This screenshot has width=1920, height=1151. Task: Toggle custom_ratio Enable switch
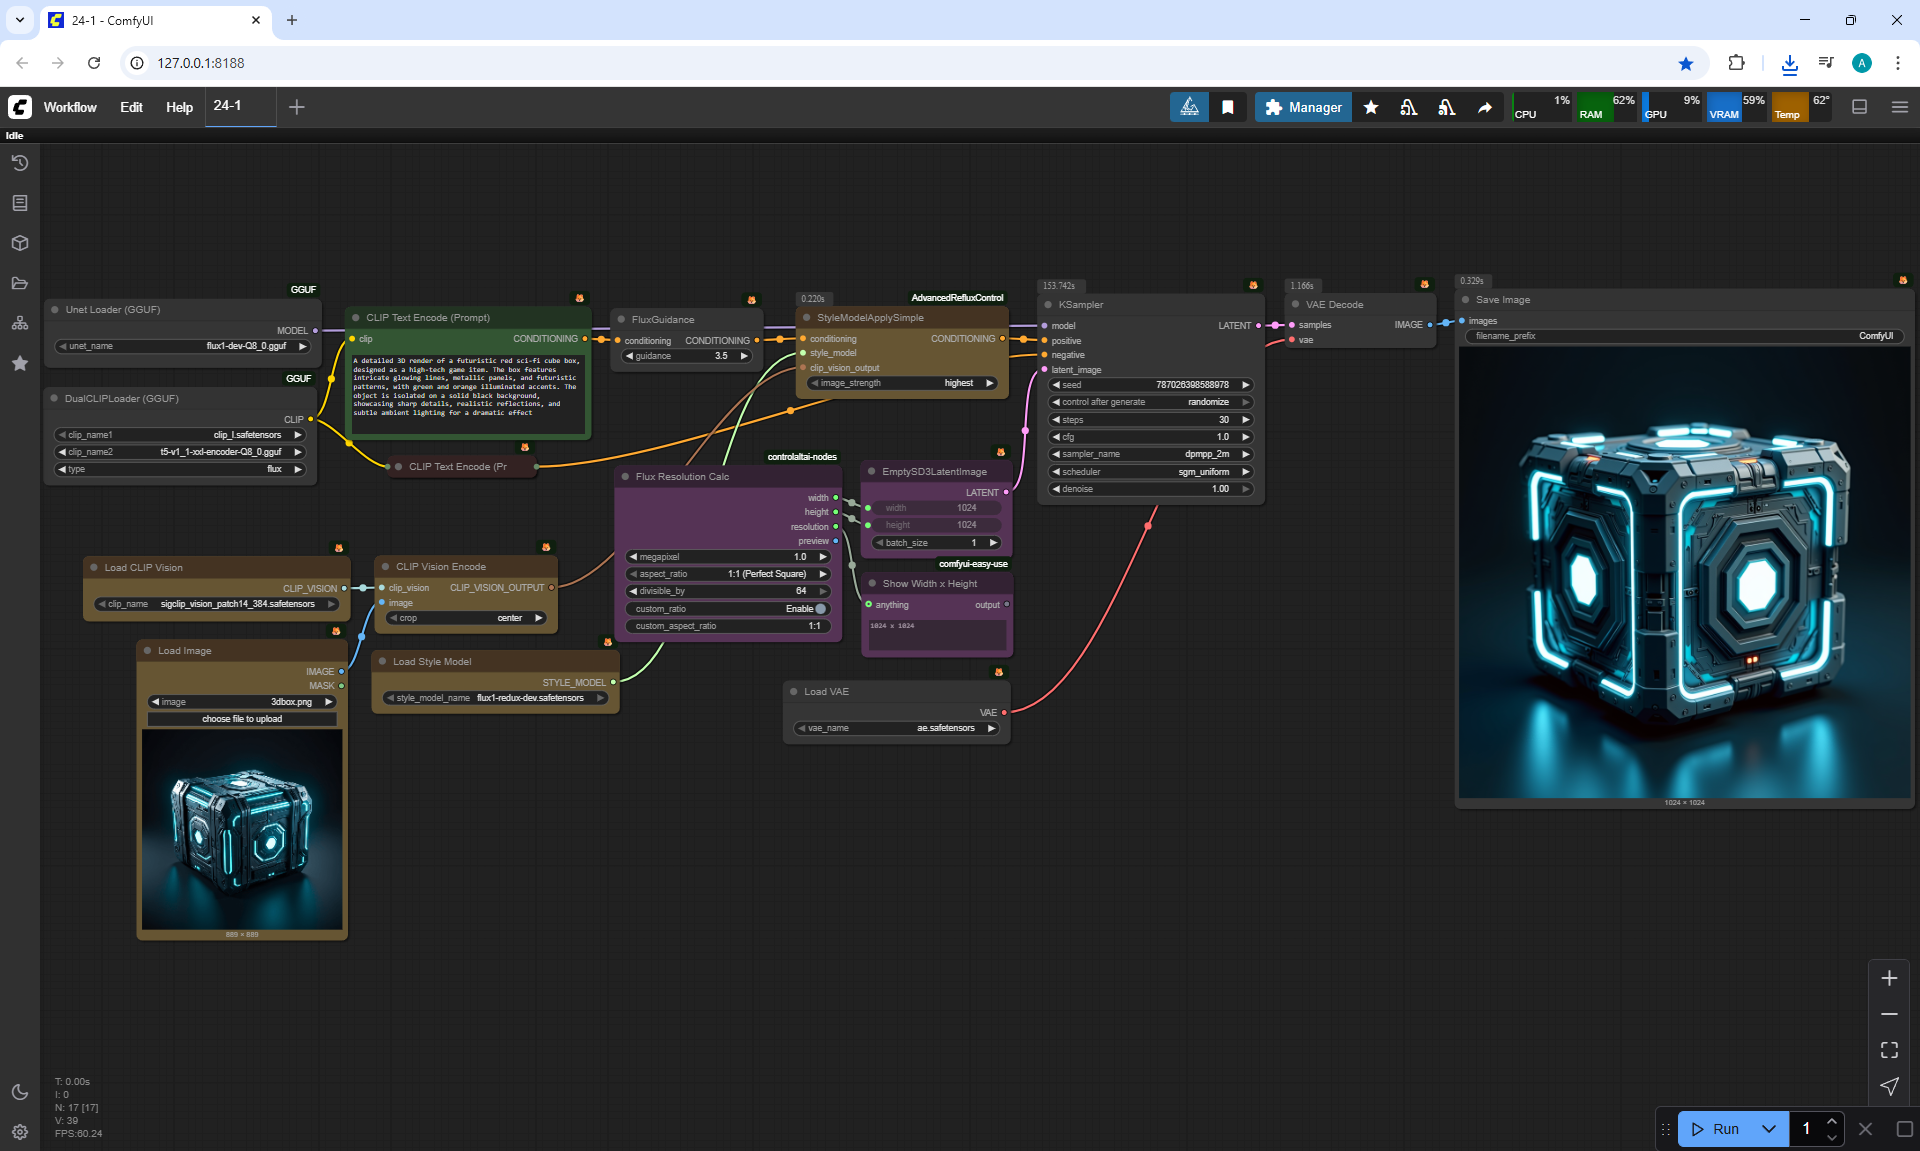pos(820,609)
